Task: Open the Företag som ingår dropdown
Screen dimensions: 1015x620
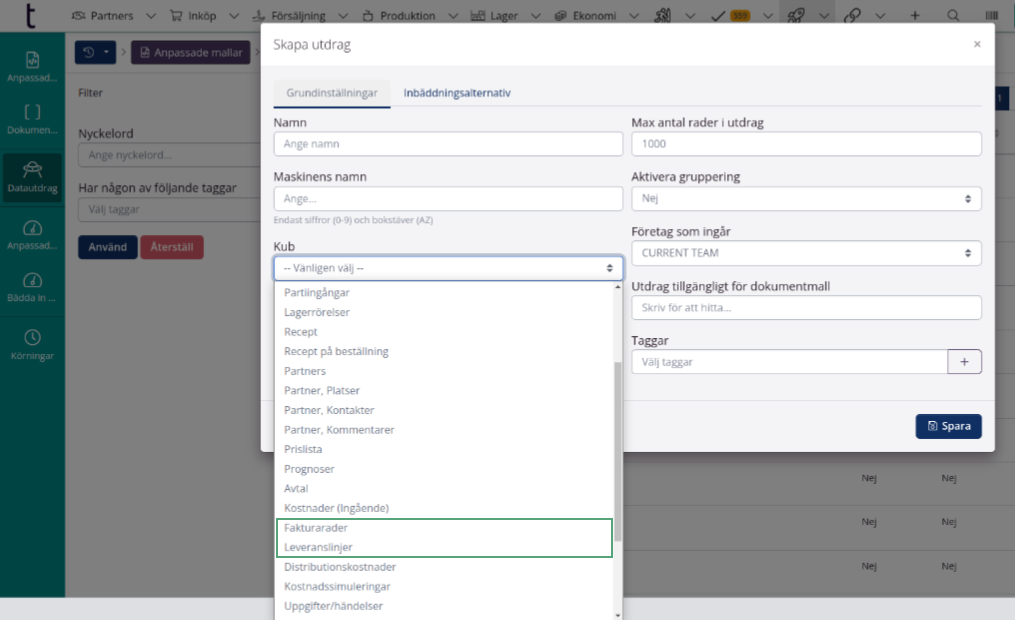Action: click(x=806, y=253)
